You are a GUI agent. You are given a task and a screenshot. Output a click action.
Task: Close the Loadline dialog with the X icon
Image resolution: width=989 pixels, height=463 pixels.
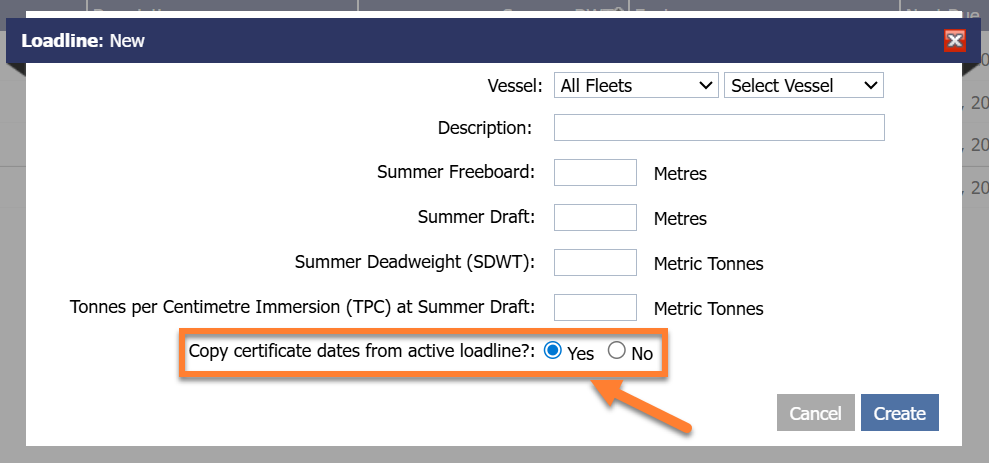954,40
